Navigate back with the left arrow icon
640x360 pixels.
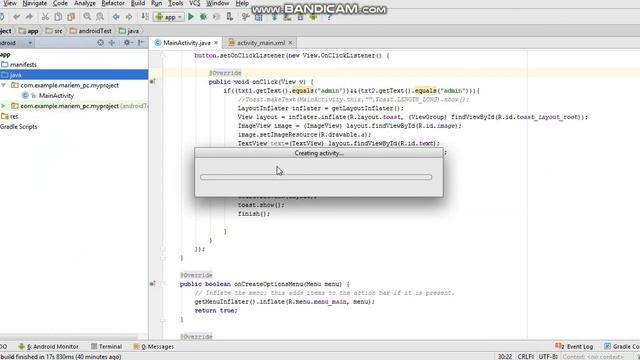pyautogui.click(x=116, y=17)
